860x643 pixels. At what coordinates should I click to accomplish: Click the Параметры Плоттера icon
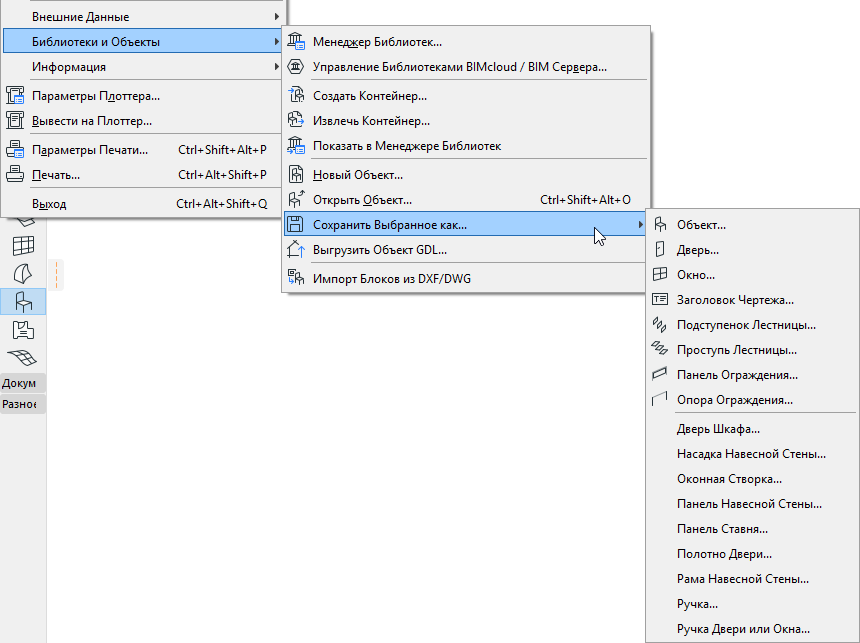(15, 95)
